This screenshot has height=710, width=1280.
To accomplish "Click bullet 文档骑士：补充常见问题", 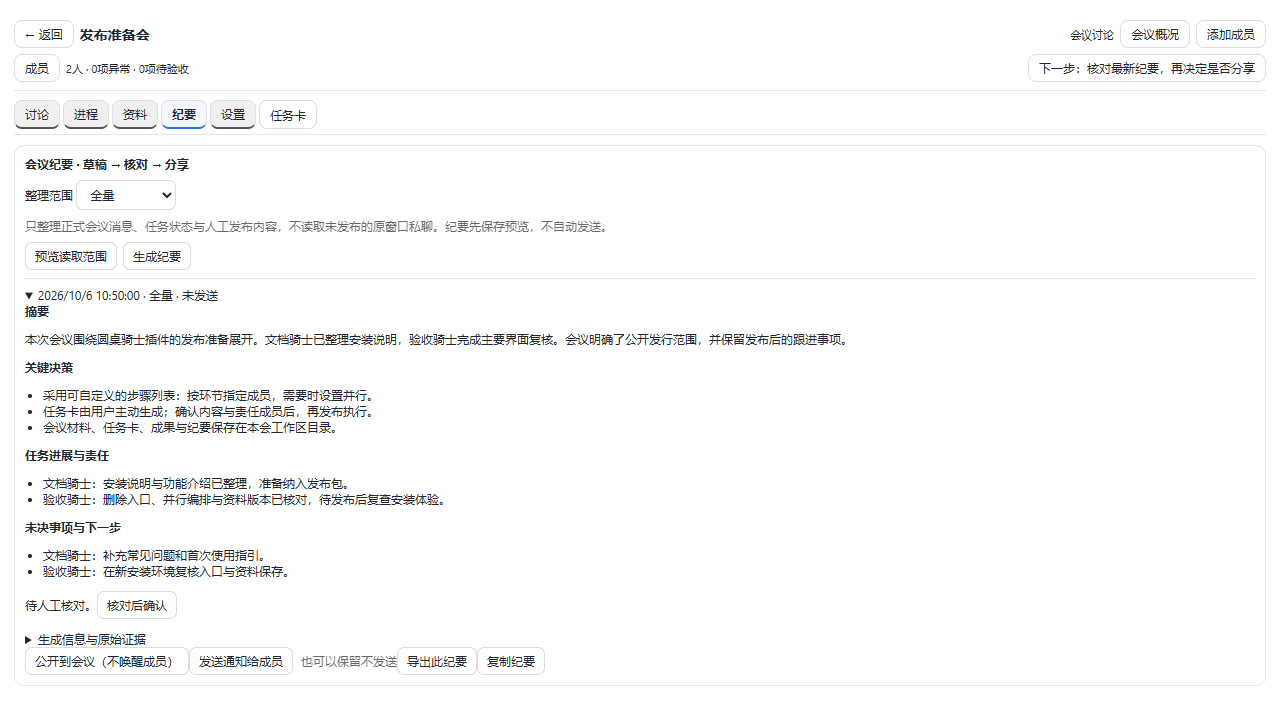I will point(154,556).
